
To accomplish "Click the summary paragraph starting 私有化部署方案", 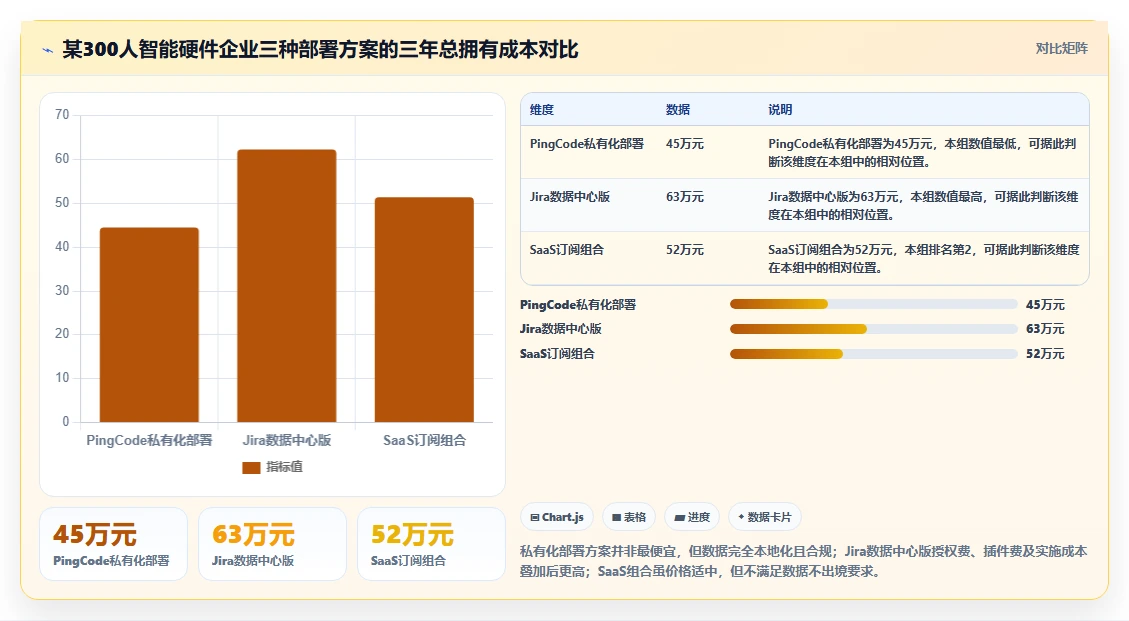I will [804, 561].
